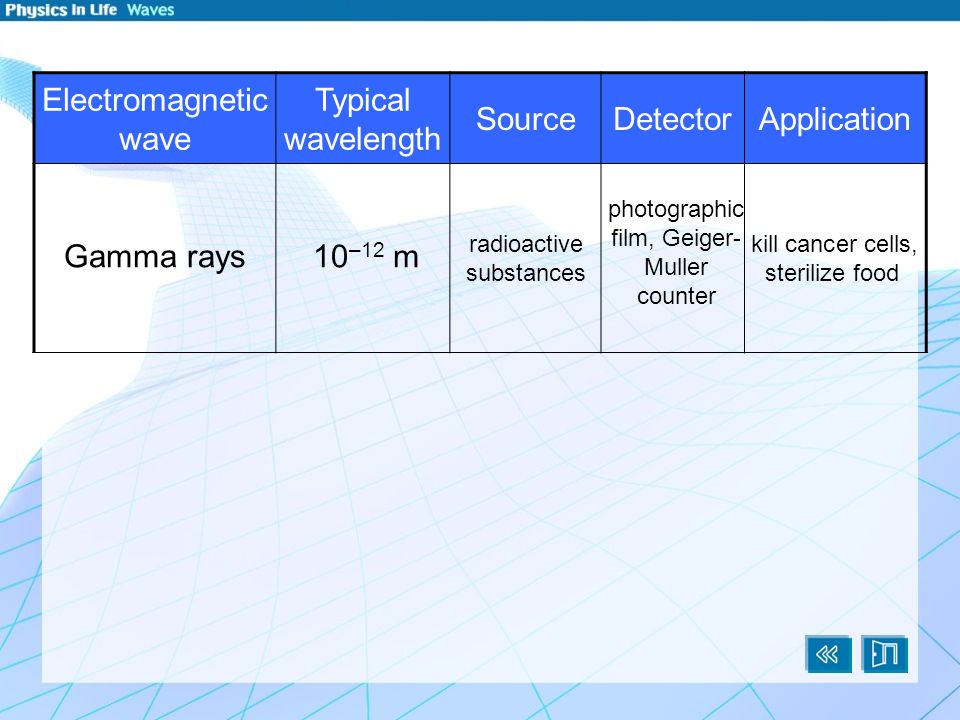Click the 'Physics in Life' header title

61,10
